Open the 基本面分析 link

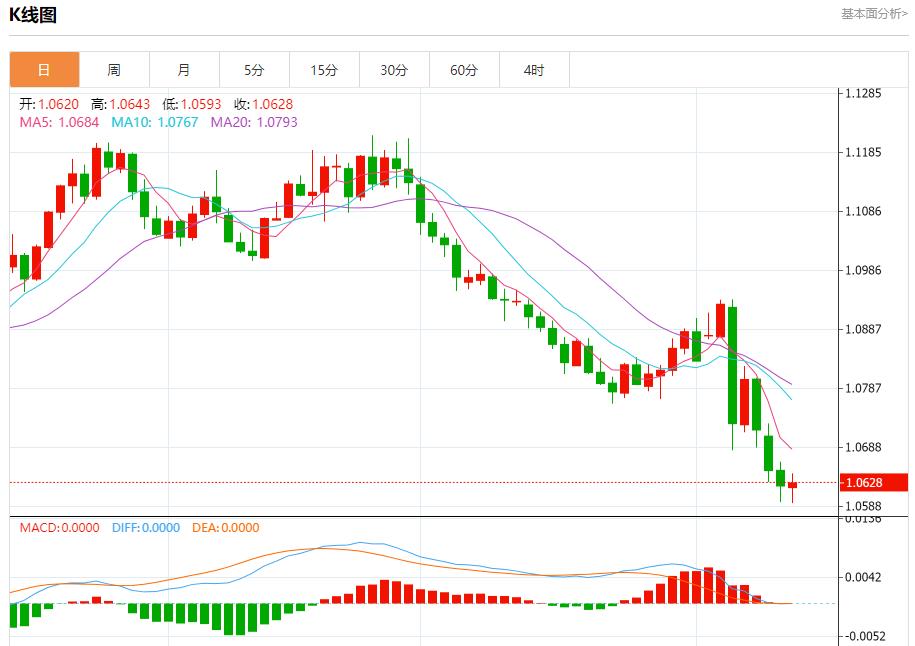(x=873, y=14)
